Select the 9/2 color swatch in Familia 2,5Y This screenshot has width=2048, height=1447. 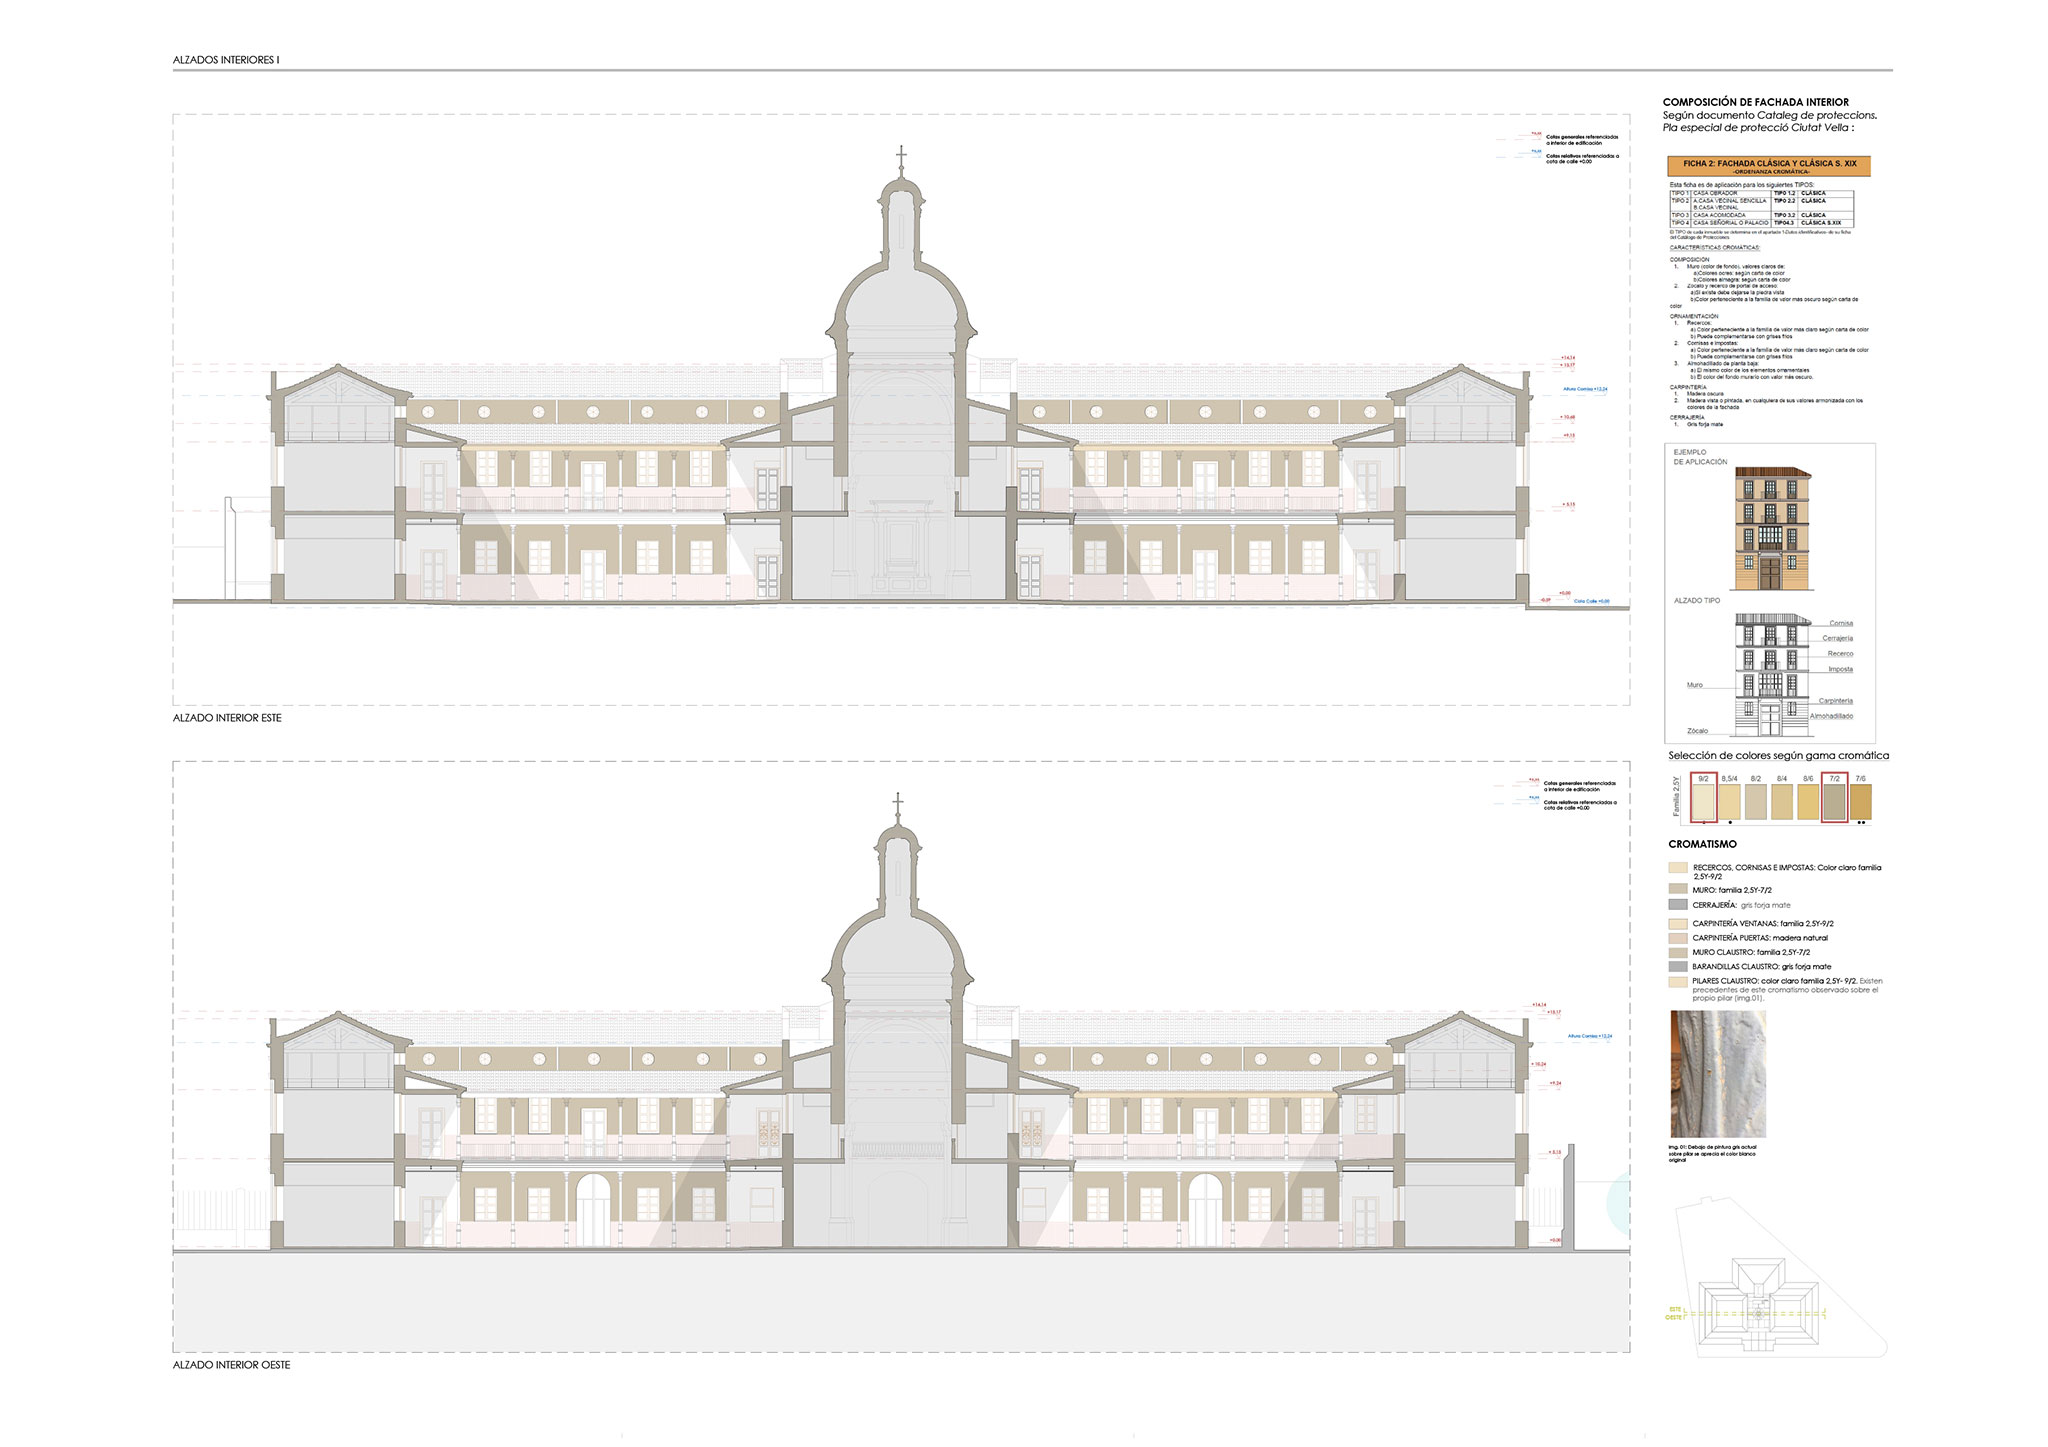coord(1703,801)
